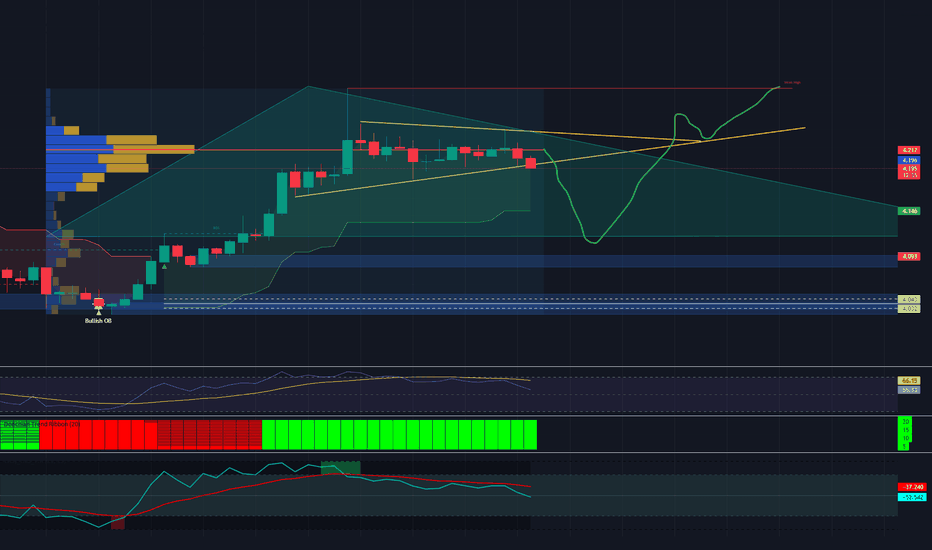Click the red -37.240 oscillator value
Screen dimensions: 932x550
911,487
